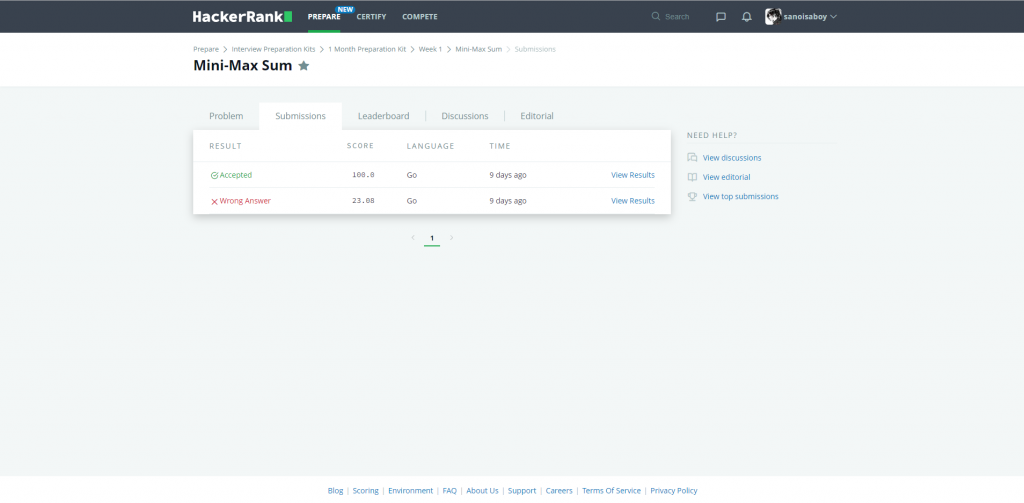
Task: Click the green Accepted check icon
Action: (214, 175)
